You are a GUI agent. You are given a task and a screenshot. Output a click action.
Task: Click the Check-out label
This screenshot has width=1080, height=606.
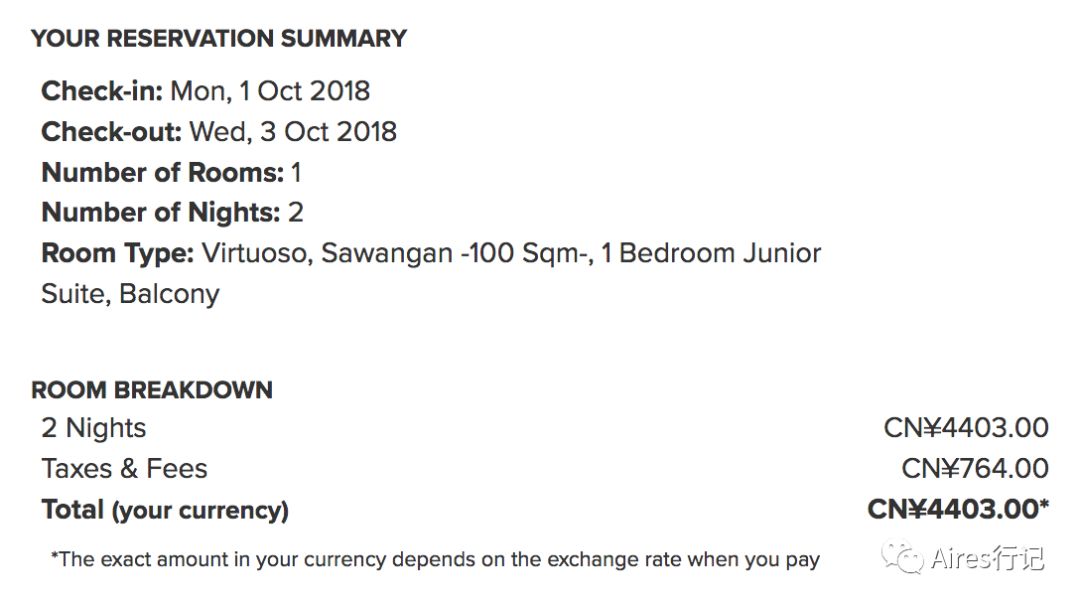click(x=112, y=132)
